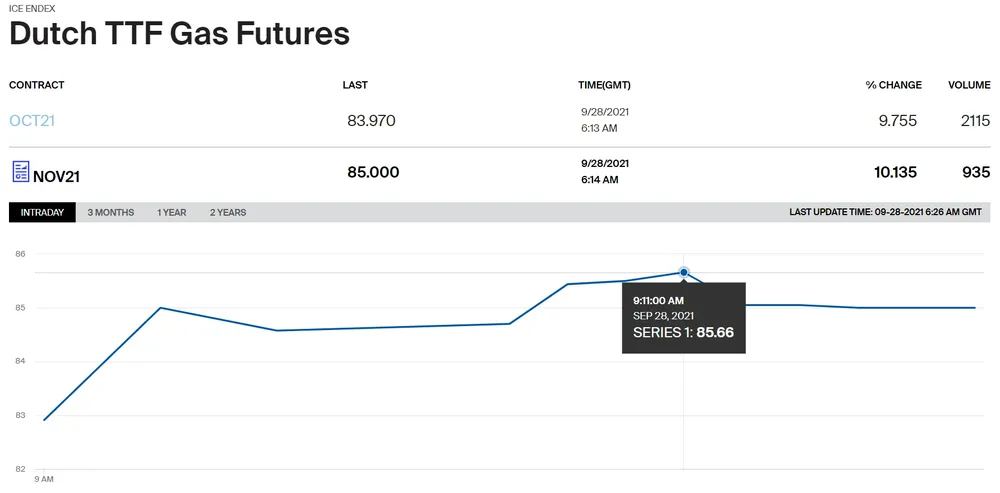
Task: Click the VOLUME column header
Action: [968, 85]
